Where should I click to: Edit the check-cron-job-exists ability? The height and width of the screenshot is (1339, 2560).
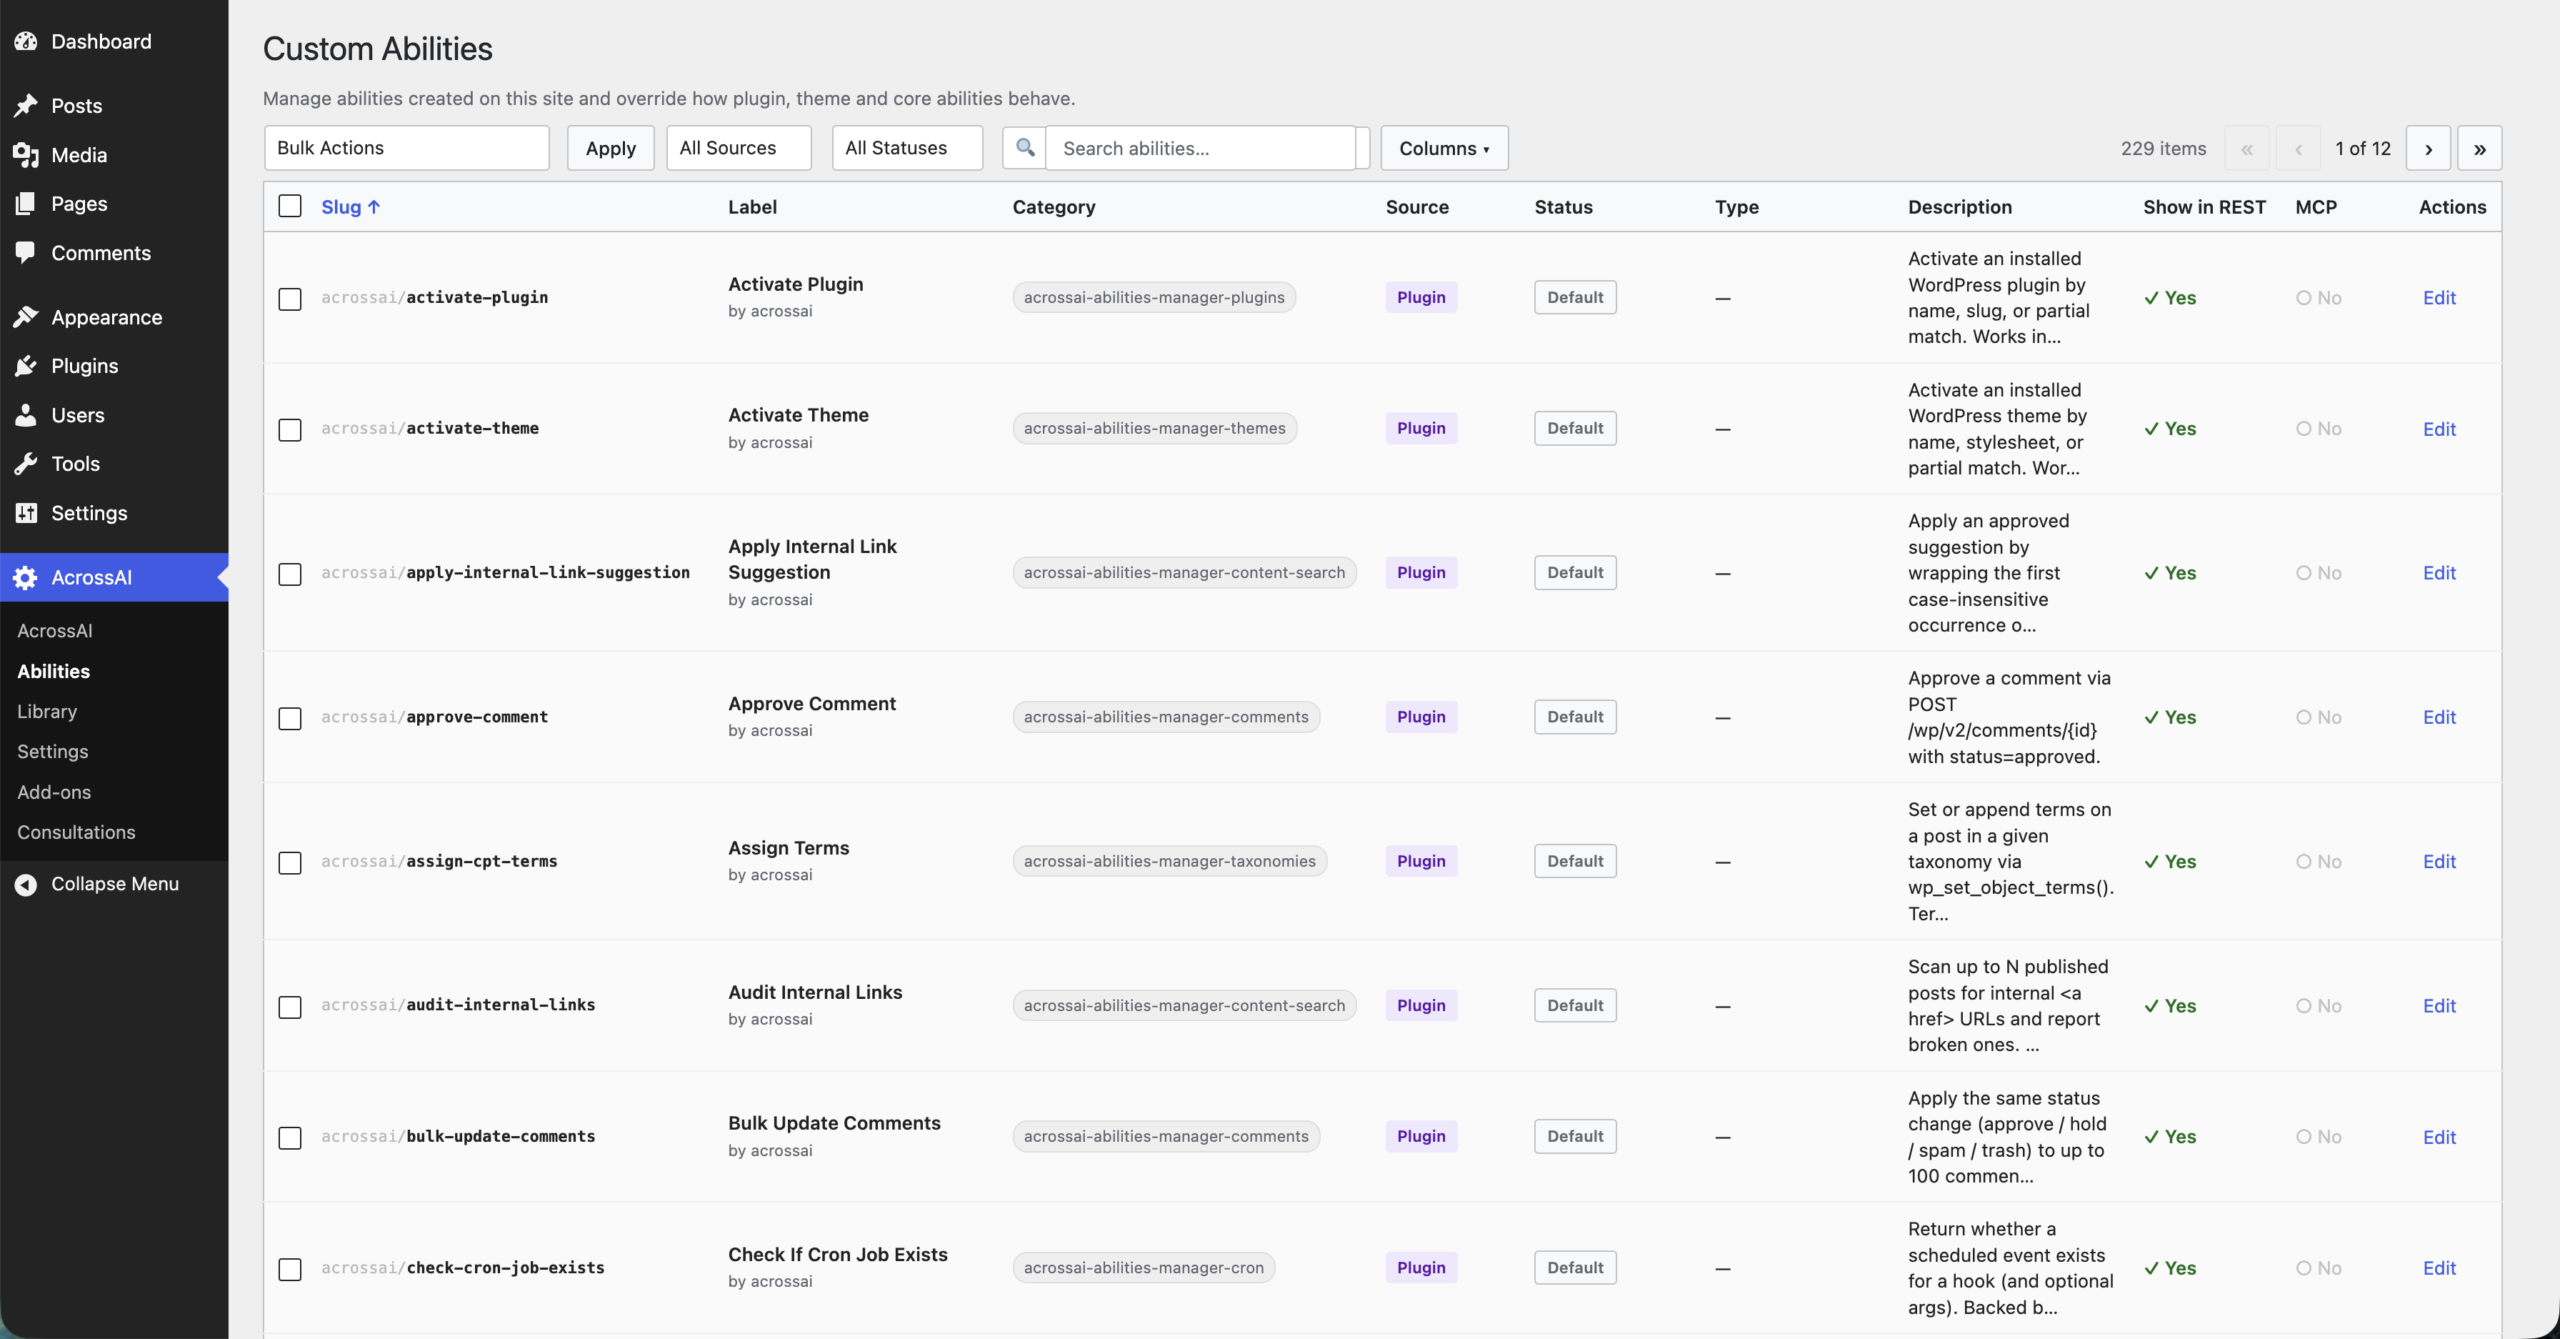tap(2439, 1268)
